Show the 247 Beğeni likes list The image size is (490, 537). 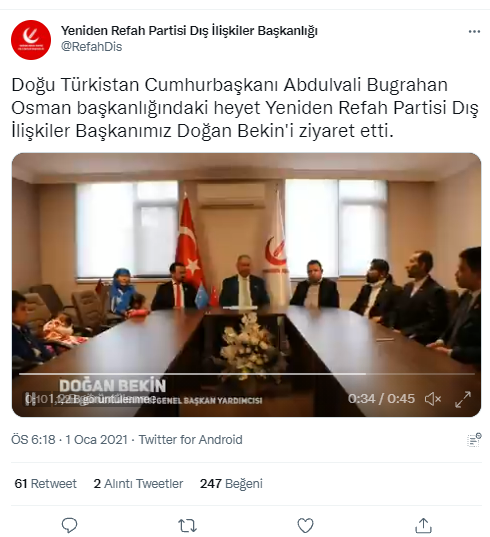click(x=231, y=484)
